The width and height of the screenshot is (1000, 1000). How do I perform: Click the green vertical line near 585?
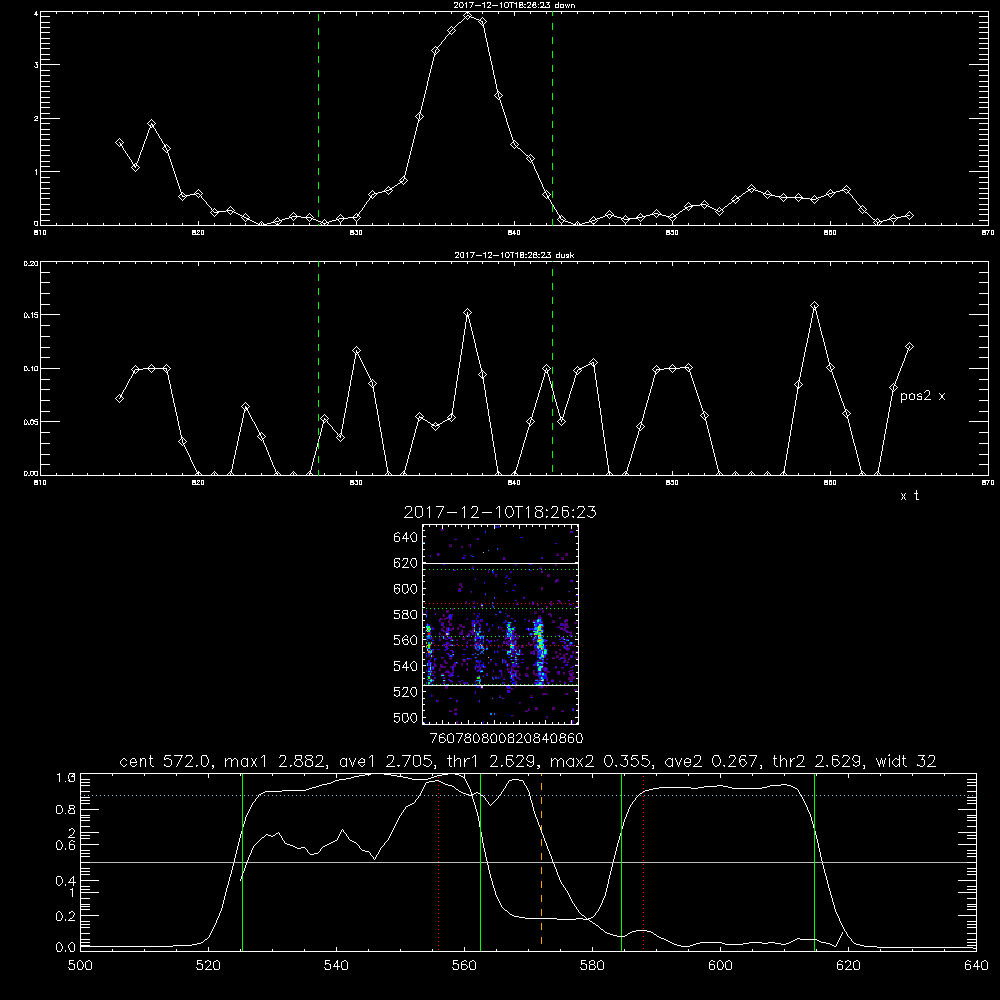tap(621, 862)
